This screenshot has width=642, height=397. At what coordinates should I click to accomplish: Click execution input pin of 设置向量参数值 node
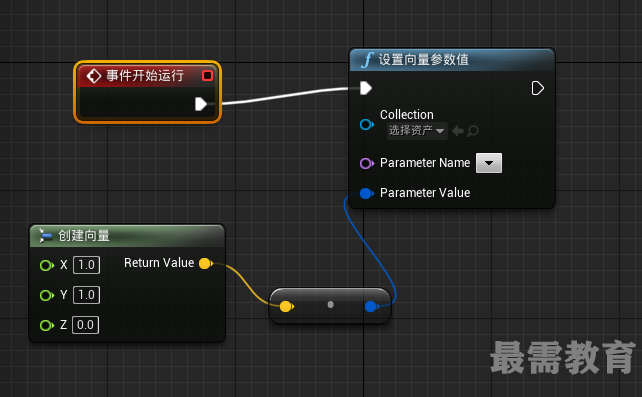click(366, 88)
